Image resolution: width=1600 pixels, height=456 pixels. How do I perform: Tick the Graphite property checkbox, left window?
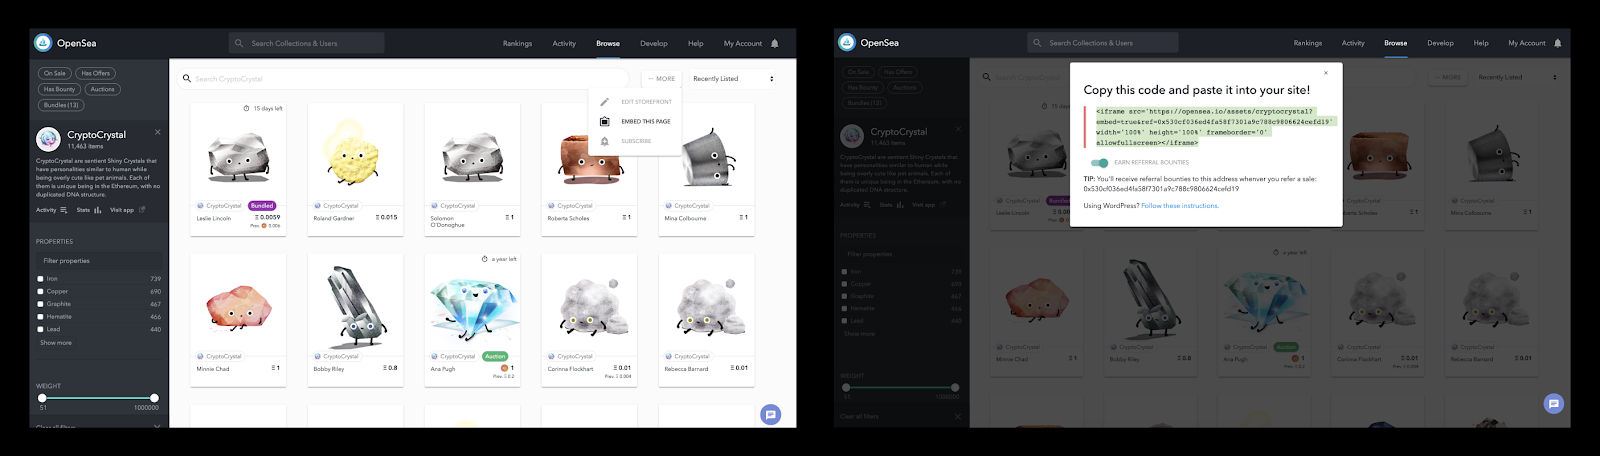pos(40,304)
